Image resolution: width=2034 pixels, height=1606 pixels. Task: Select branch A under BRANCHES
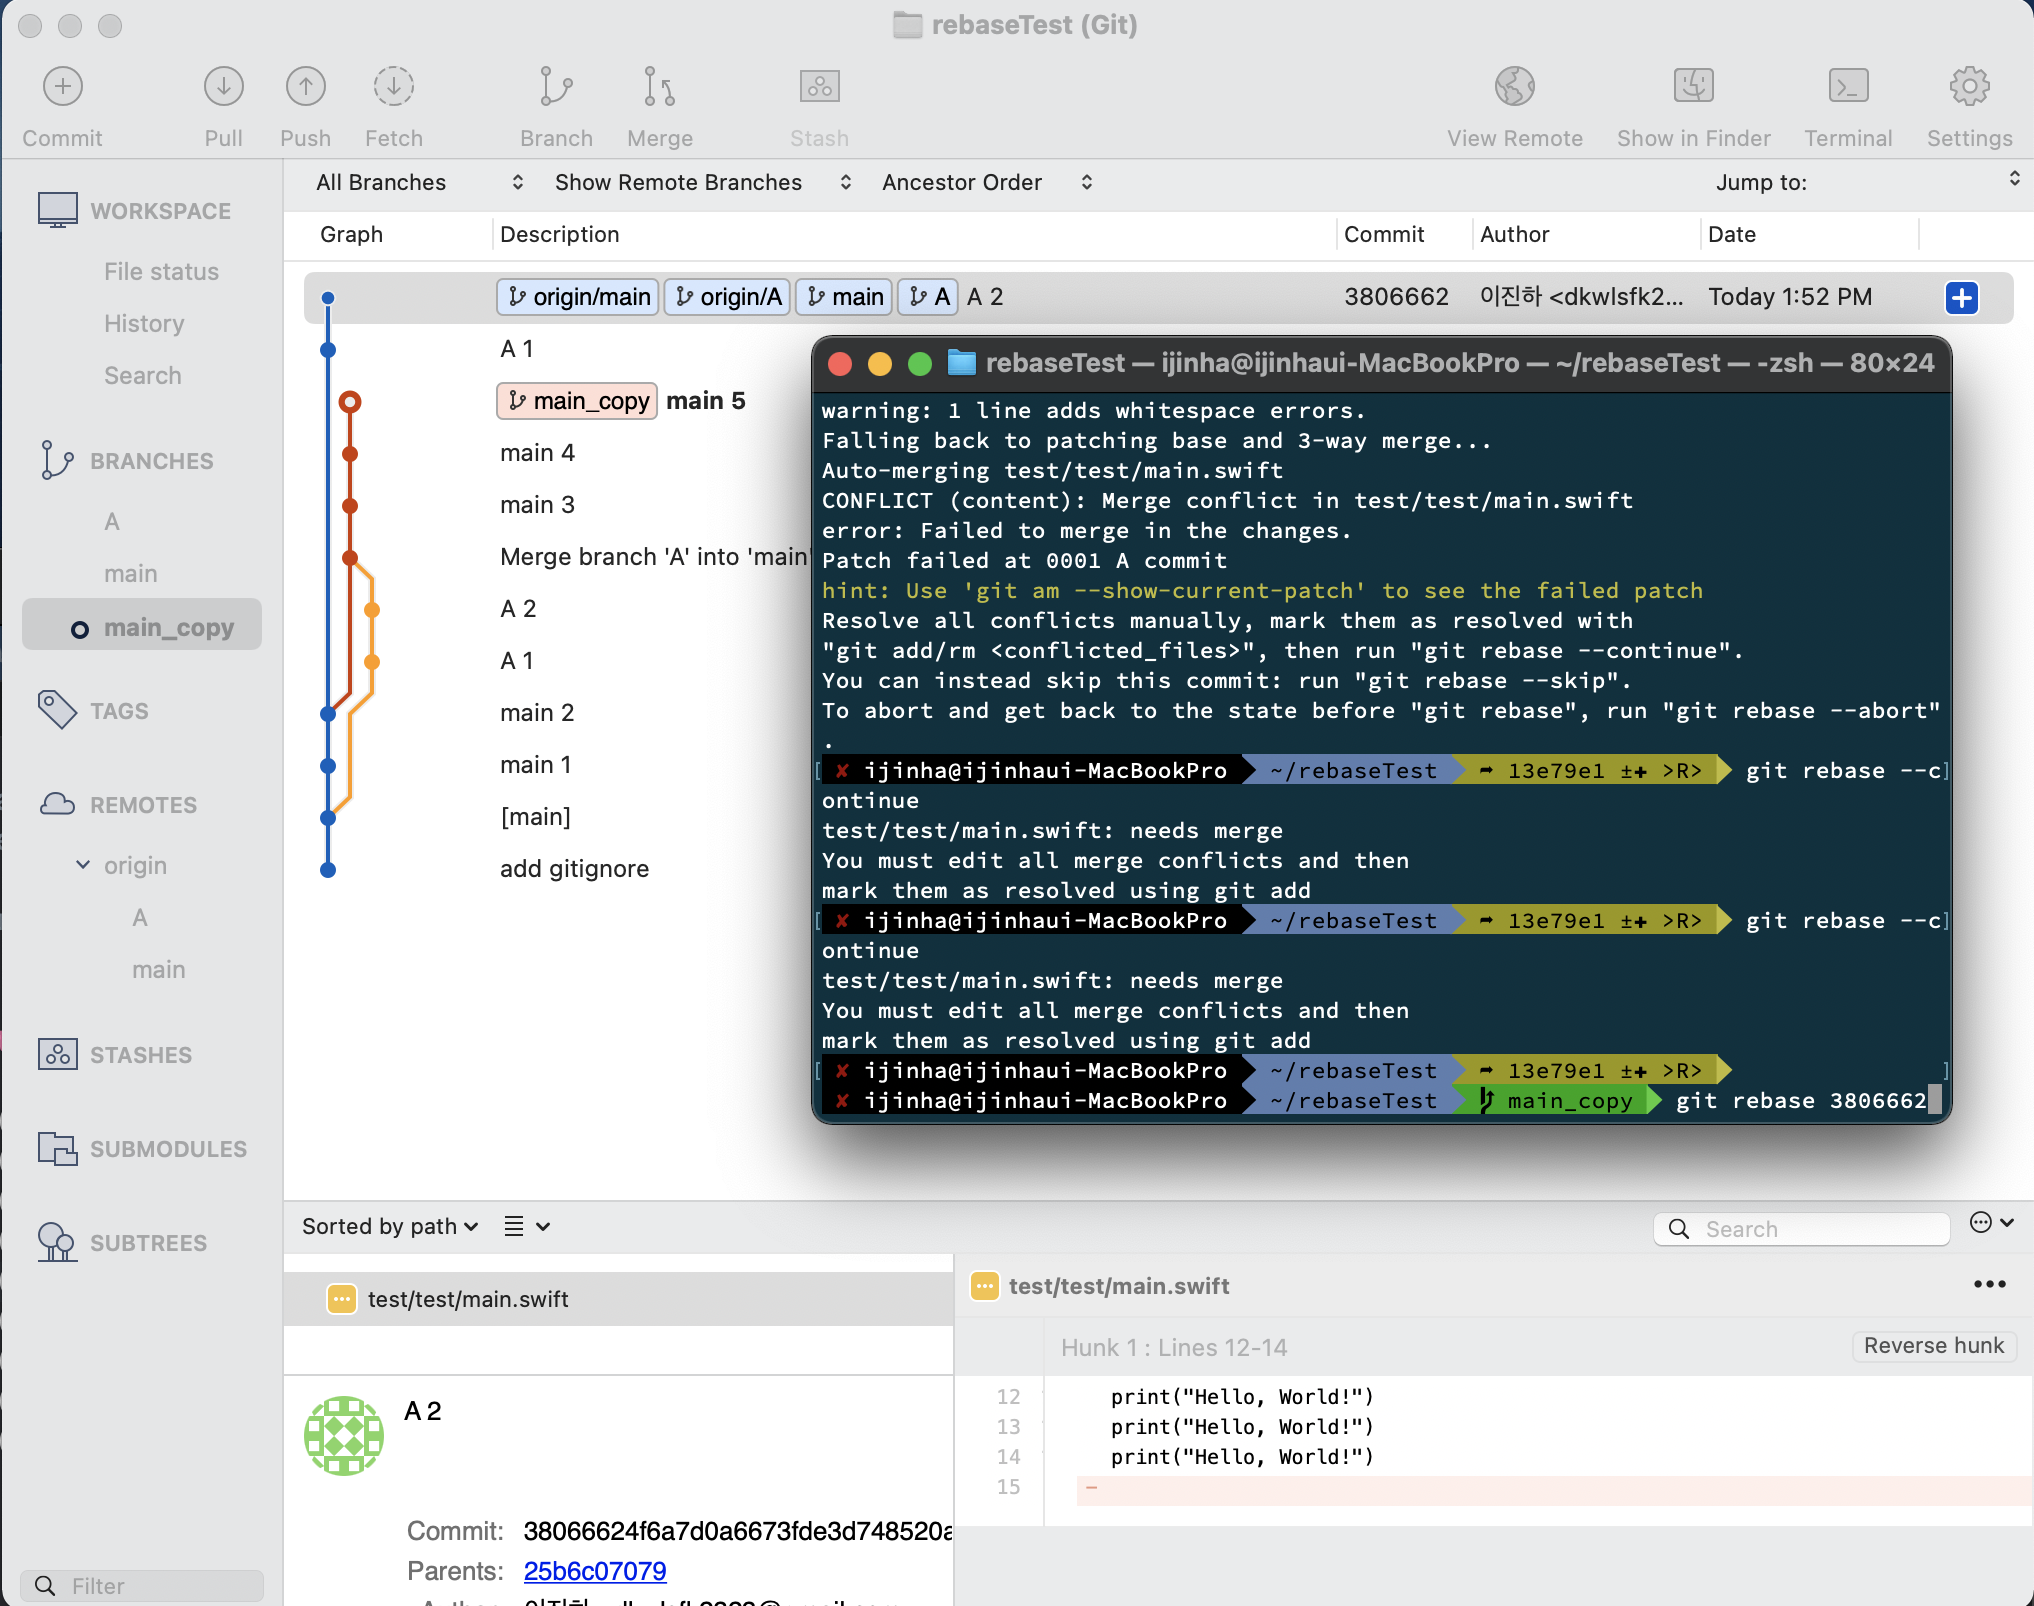coord(112,521)
